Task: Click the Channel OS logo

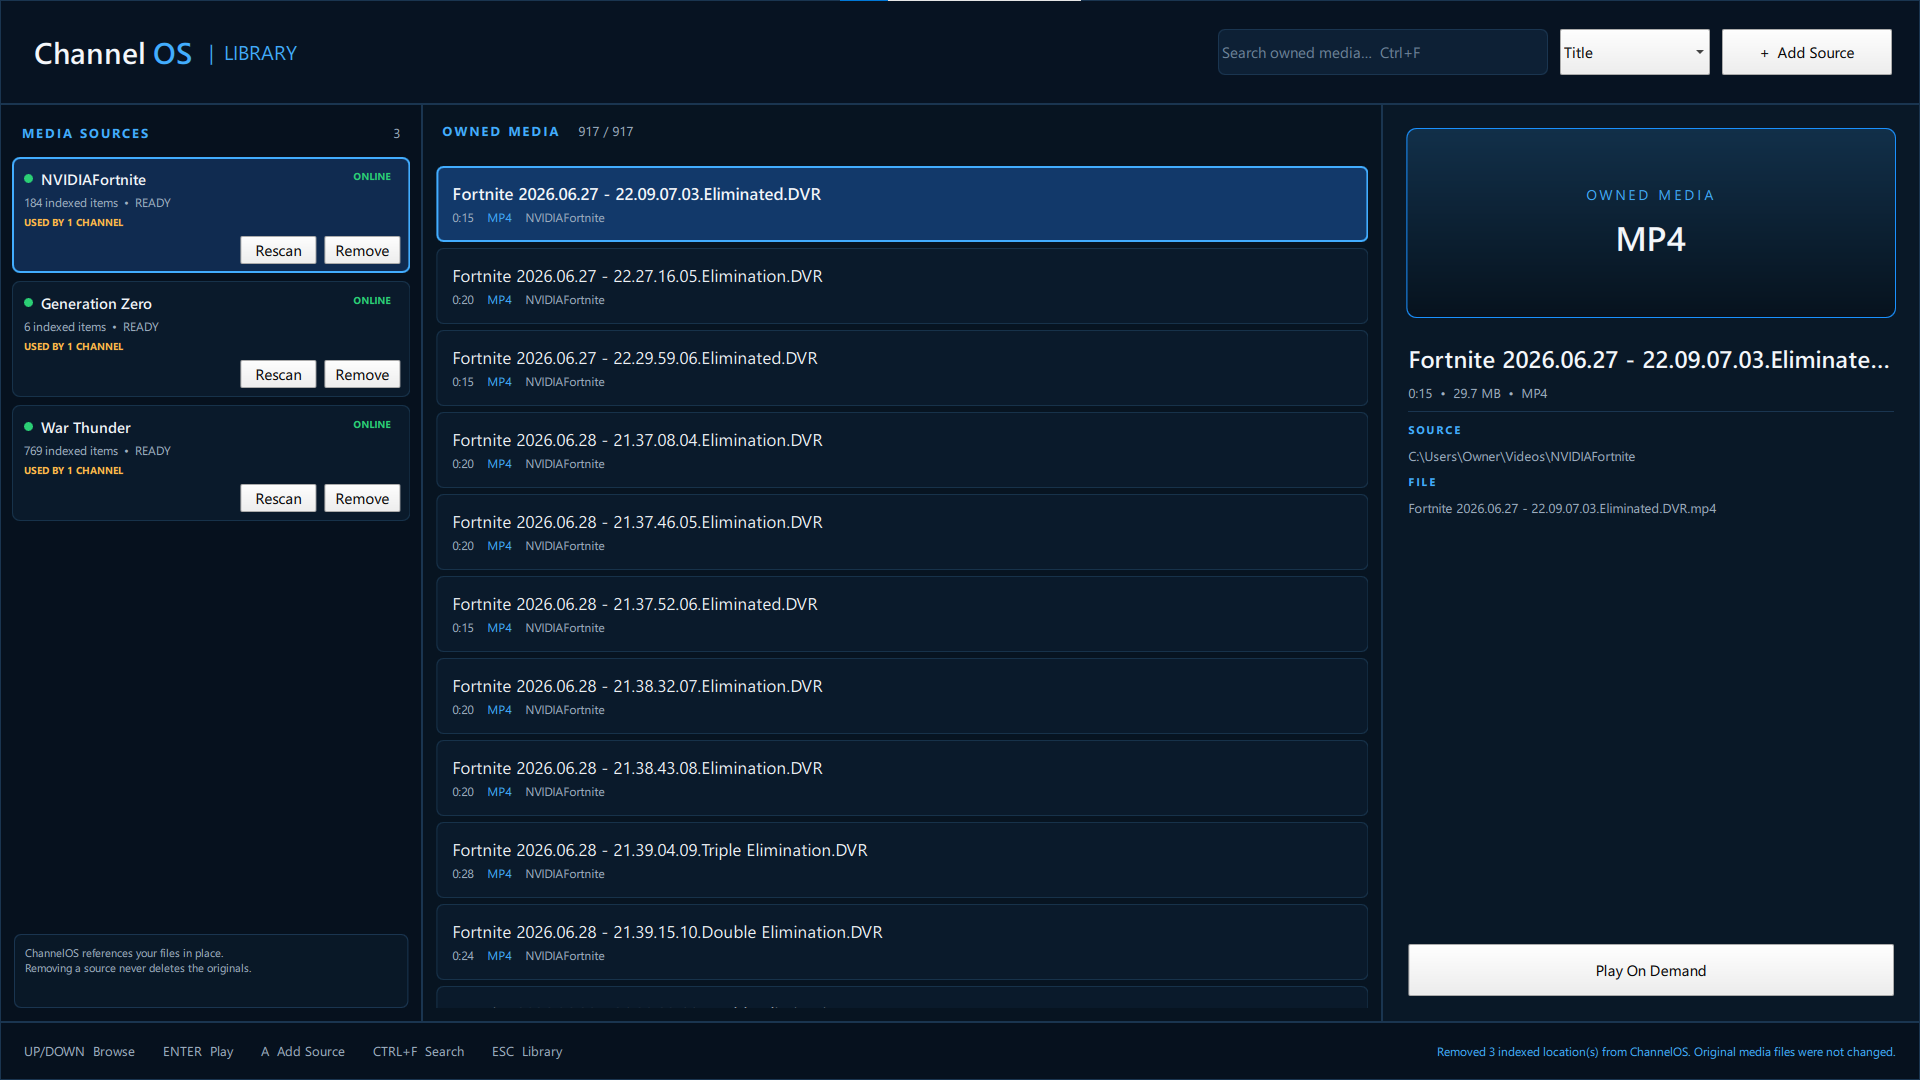Action: 113,53
